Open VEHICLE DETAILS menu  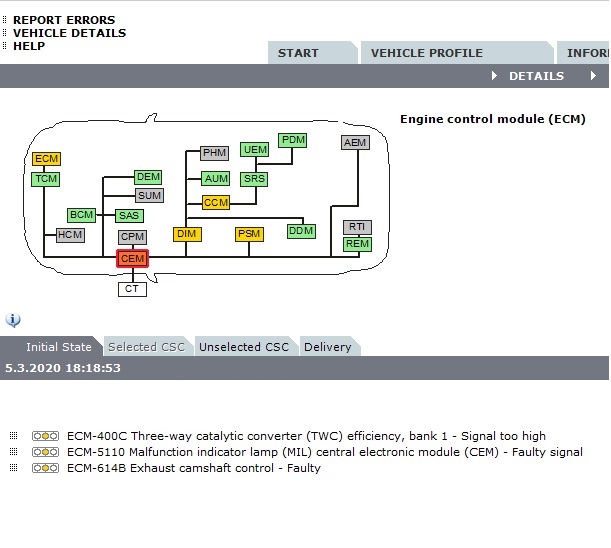pyautogui.click(x=69, y=33)
